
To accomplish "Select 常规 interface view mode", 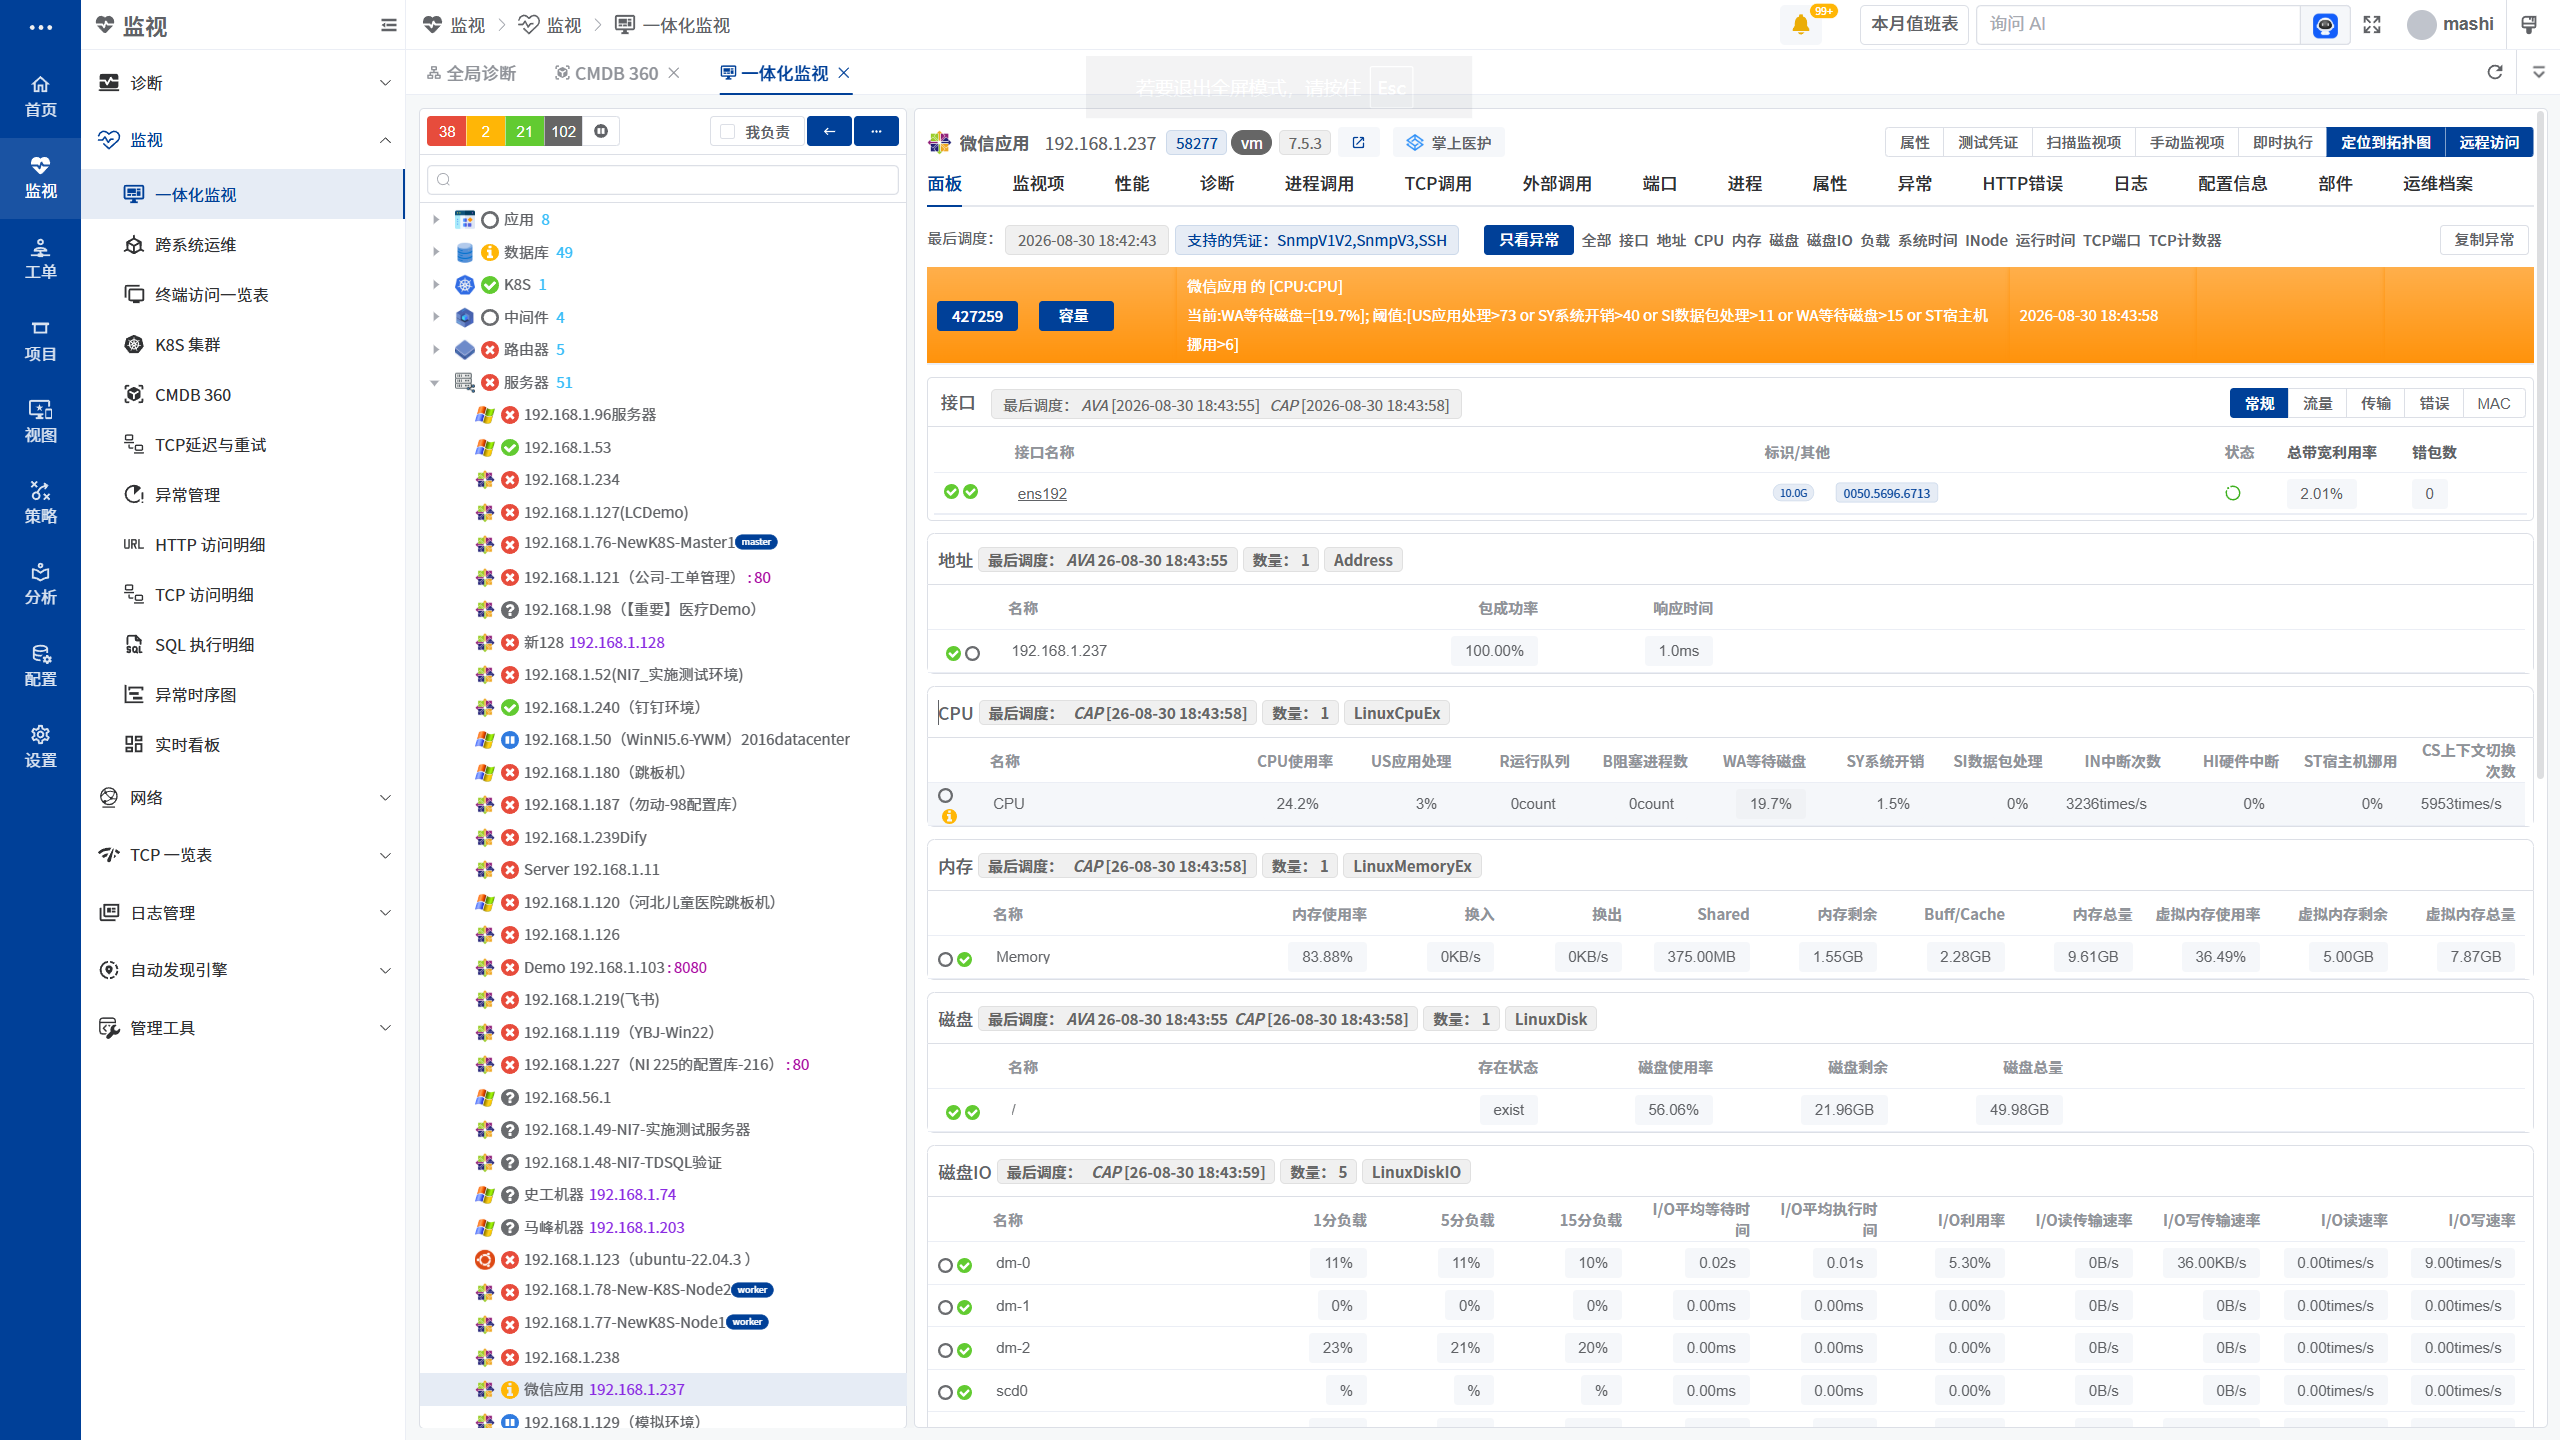I will [x=2259, y=403].
